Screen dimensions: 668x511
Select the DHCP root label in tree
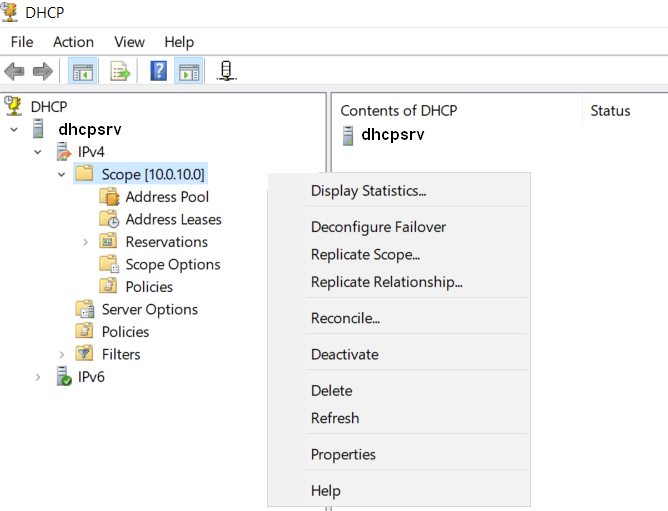click(x=49, y=107)
